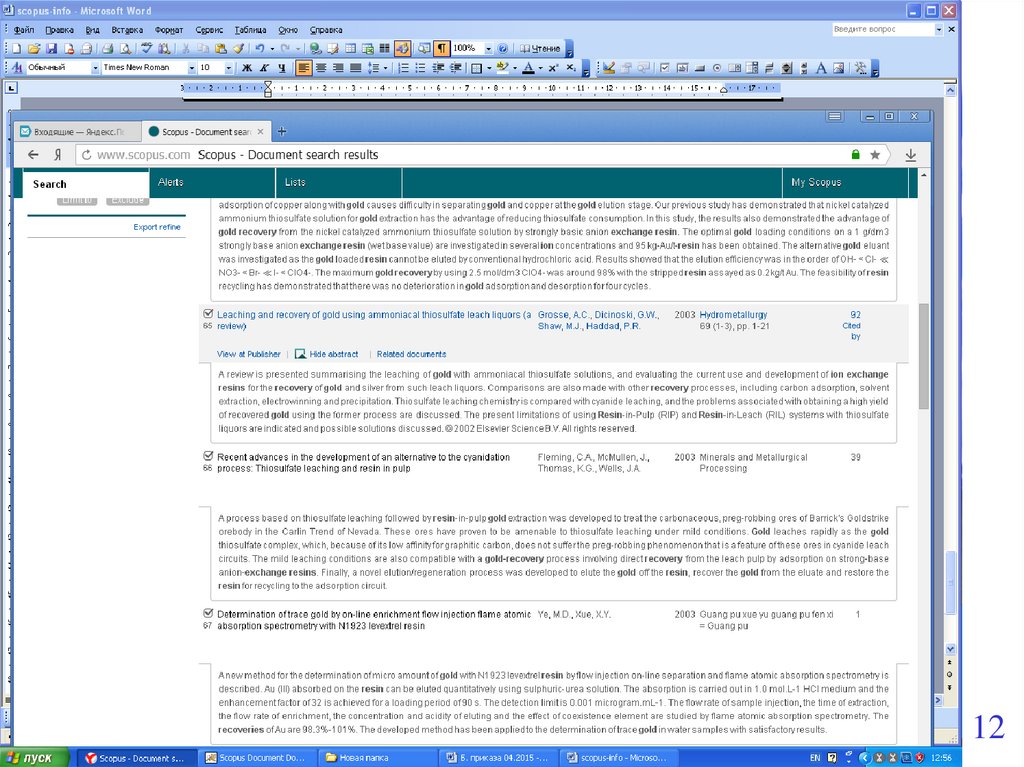The height and width of the screenshot is (767, 1024).
Task: Open 'Scopus Document Do...' taskbar window
Action: pos(255,758)
